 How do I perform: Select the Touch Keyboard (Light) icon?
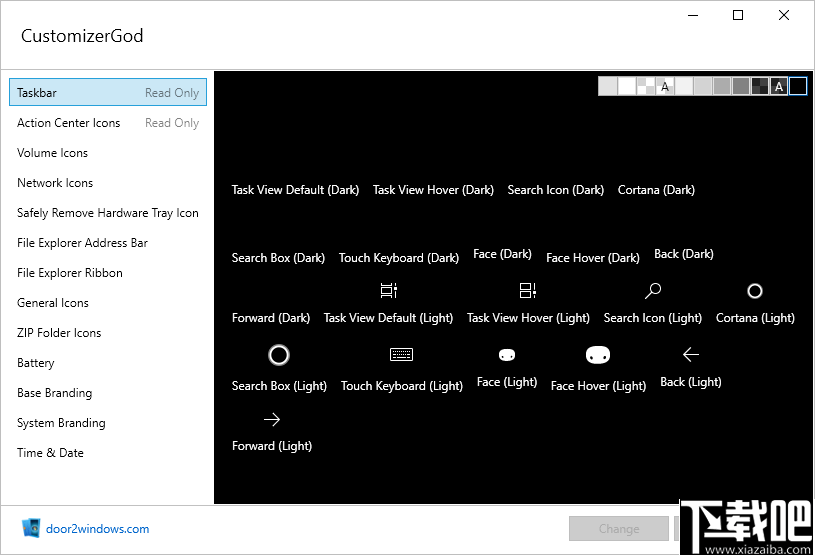(x=401, y=354)
